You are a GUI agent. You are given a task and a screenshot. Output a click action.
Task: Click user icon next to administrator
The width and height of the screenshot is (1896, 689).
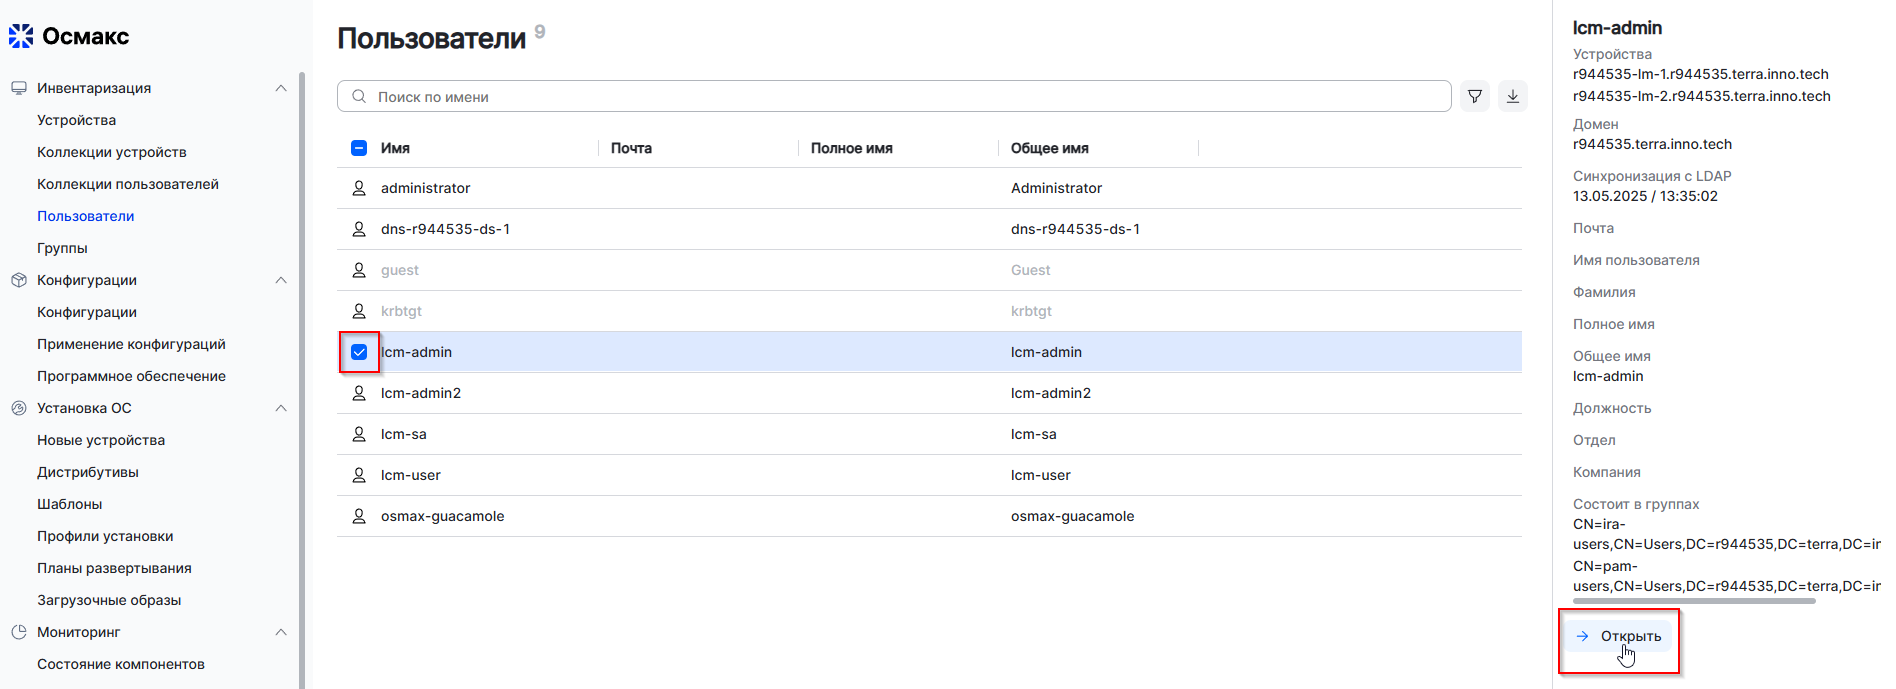[359, 188]
